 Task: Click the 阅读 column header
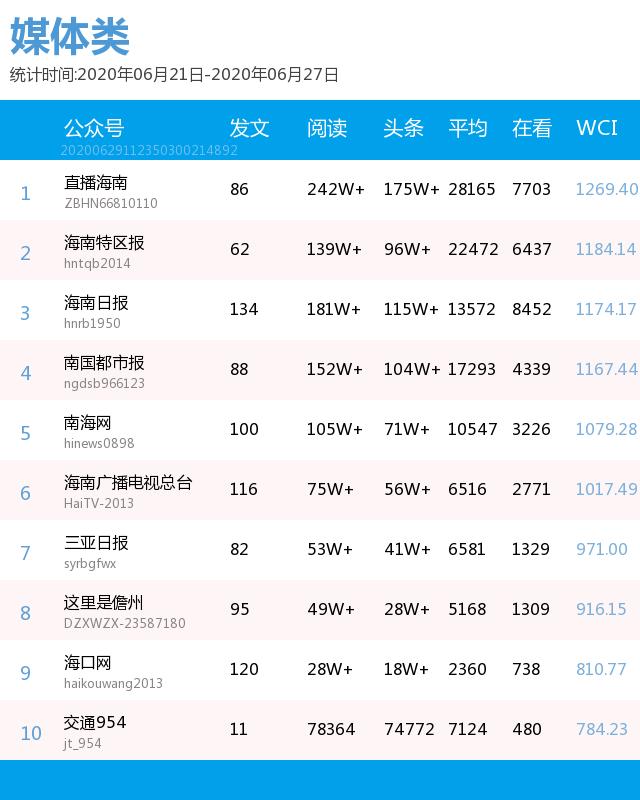(x=327, y=128)
